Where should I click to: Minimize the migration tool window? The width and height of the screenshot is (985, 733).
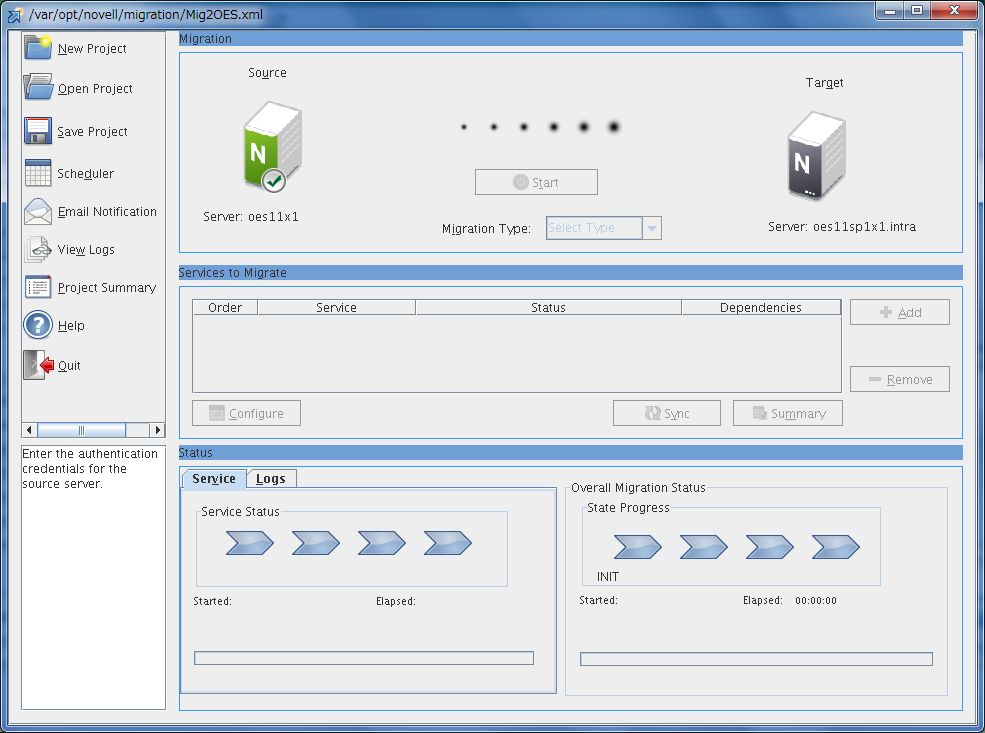click(891, 11)
